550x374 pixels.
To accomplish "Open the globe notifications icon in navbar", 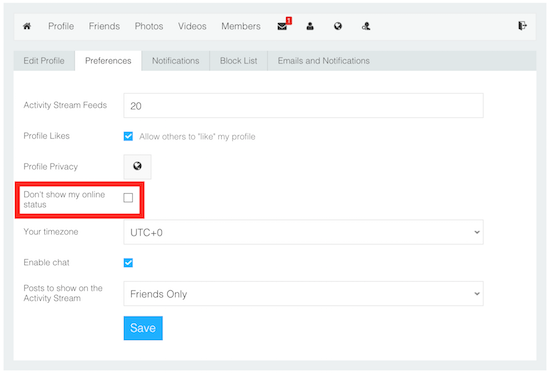I will click(x=338, y=26).
